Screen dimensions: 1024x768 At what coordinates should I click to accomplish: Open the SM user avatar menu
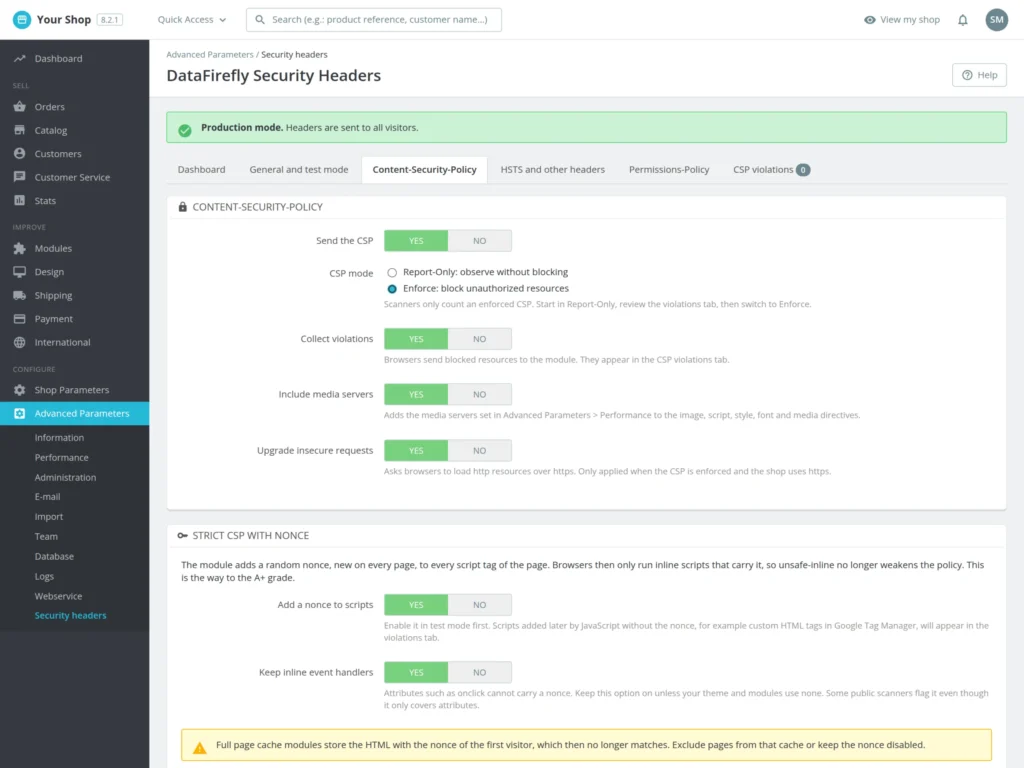(996, 20)
